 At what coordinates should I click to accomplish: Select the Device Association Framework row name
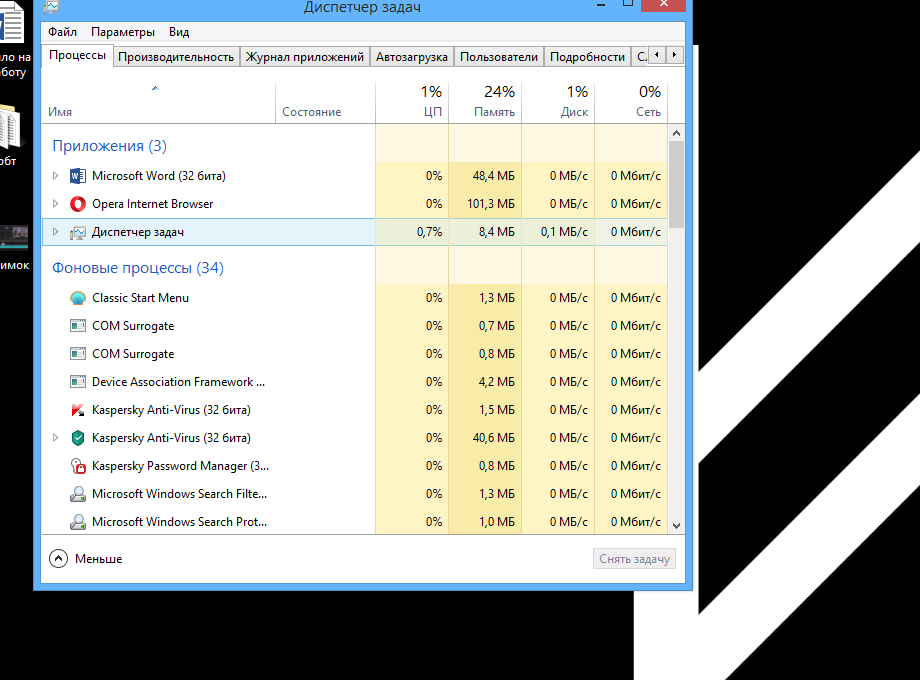pyautogui.click(x=178, y=382)
